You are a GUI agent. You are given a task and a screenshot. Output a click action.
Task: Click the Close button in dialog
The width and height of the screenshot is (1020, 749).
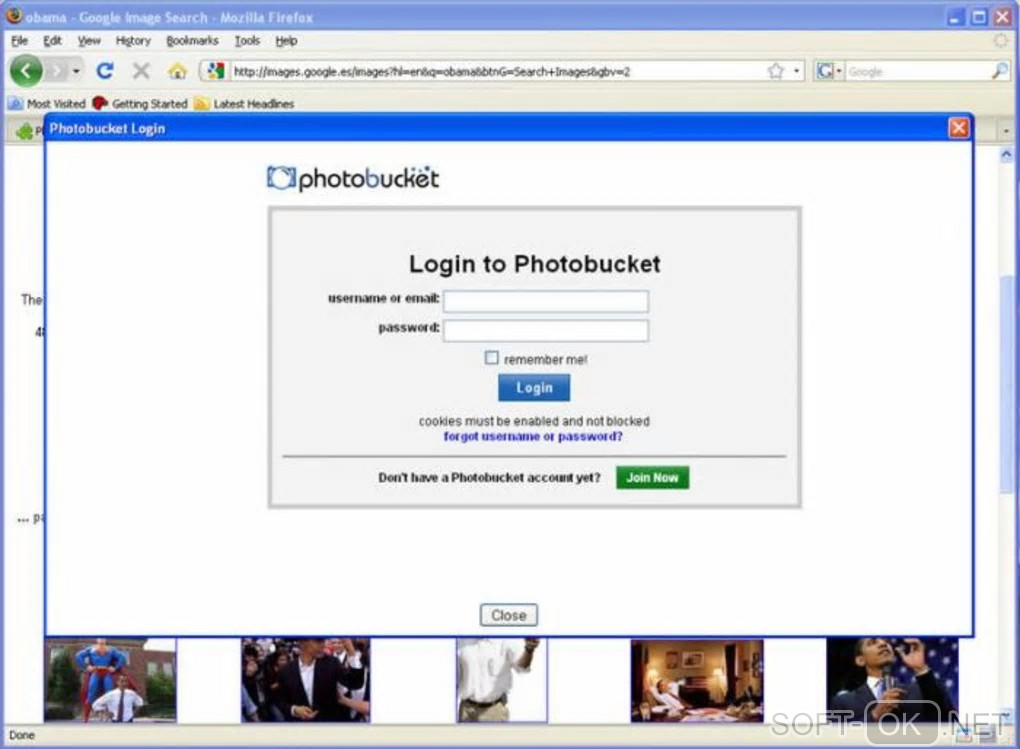(509, 615)
